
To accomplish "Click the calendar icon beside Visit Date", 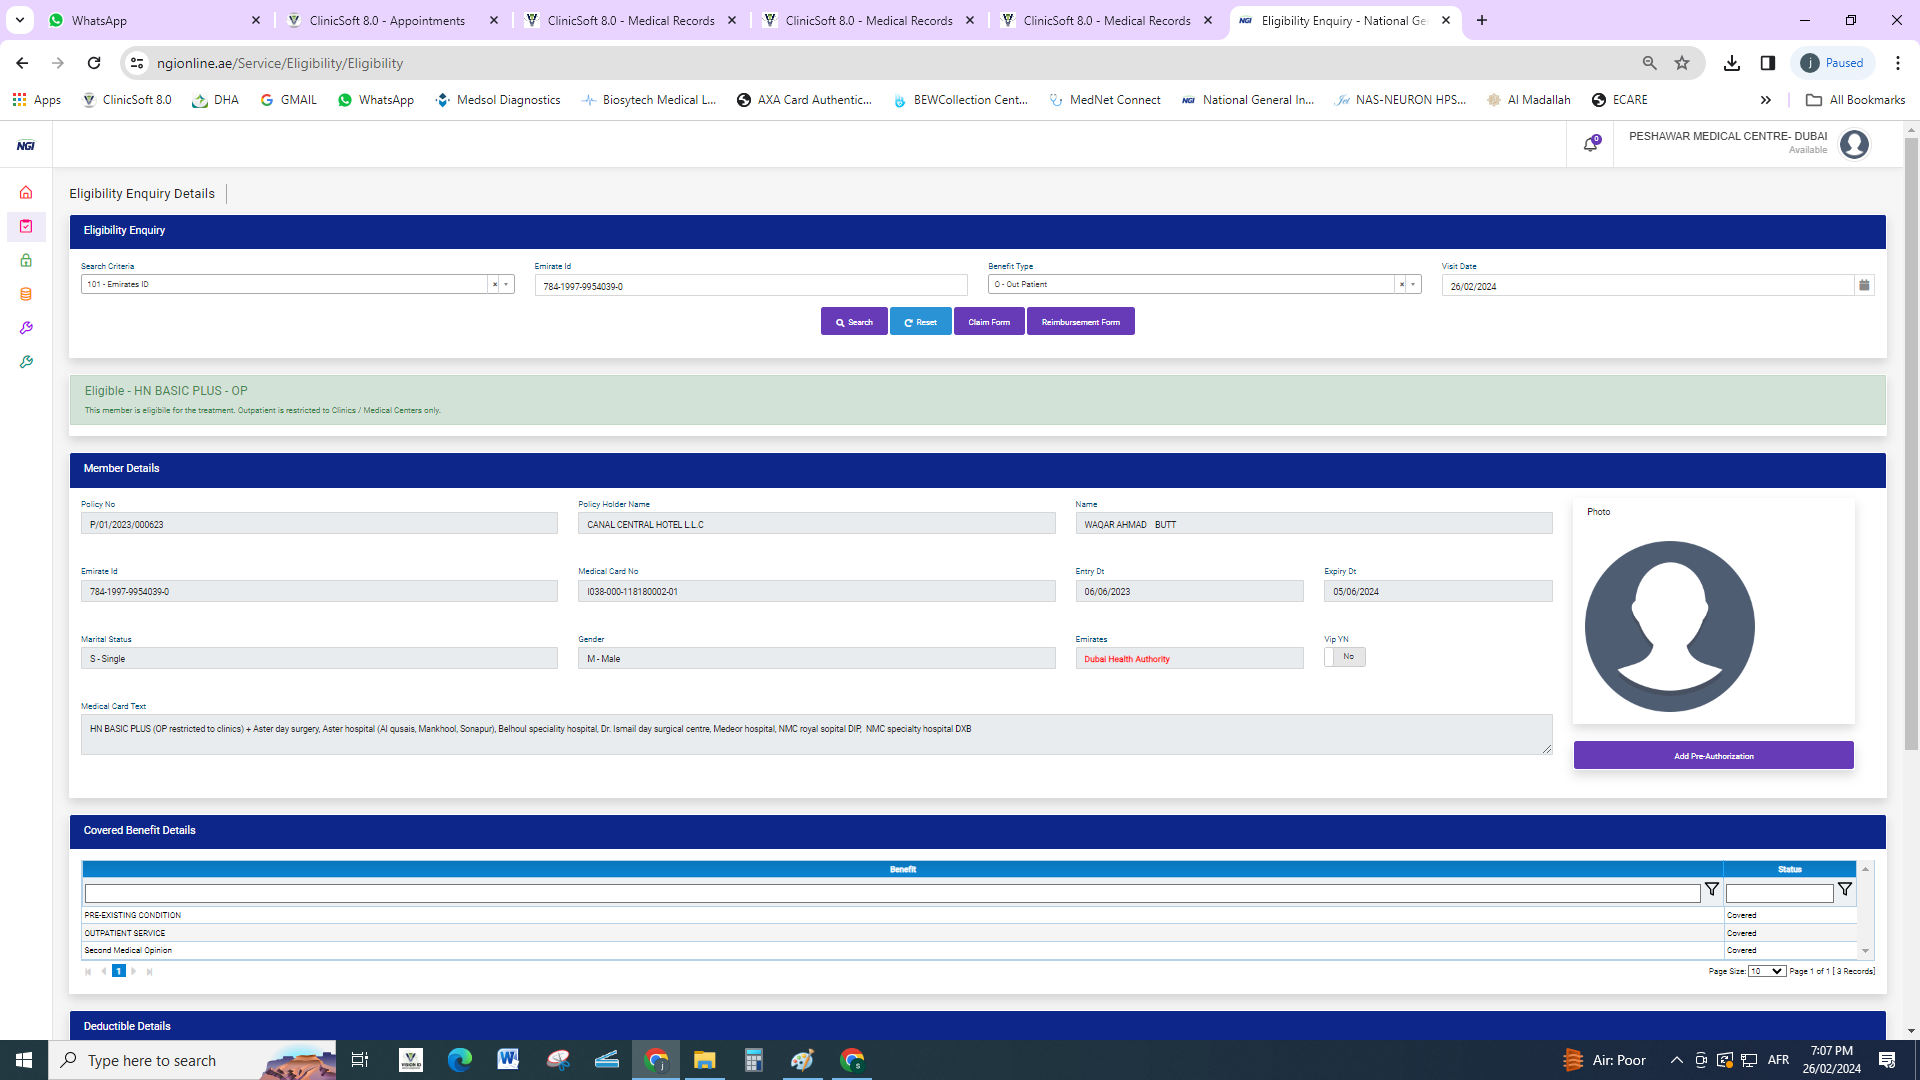I will coord(1864,285).
